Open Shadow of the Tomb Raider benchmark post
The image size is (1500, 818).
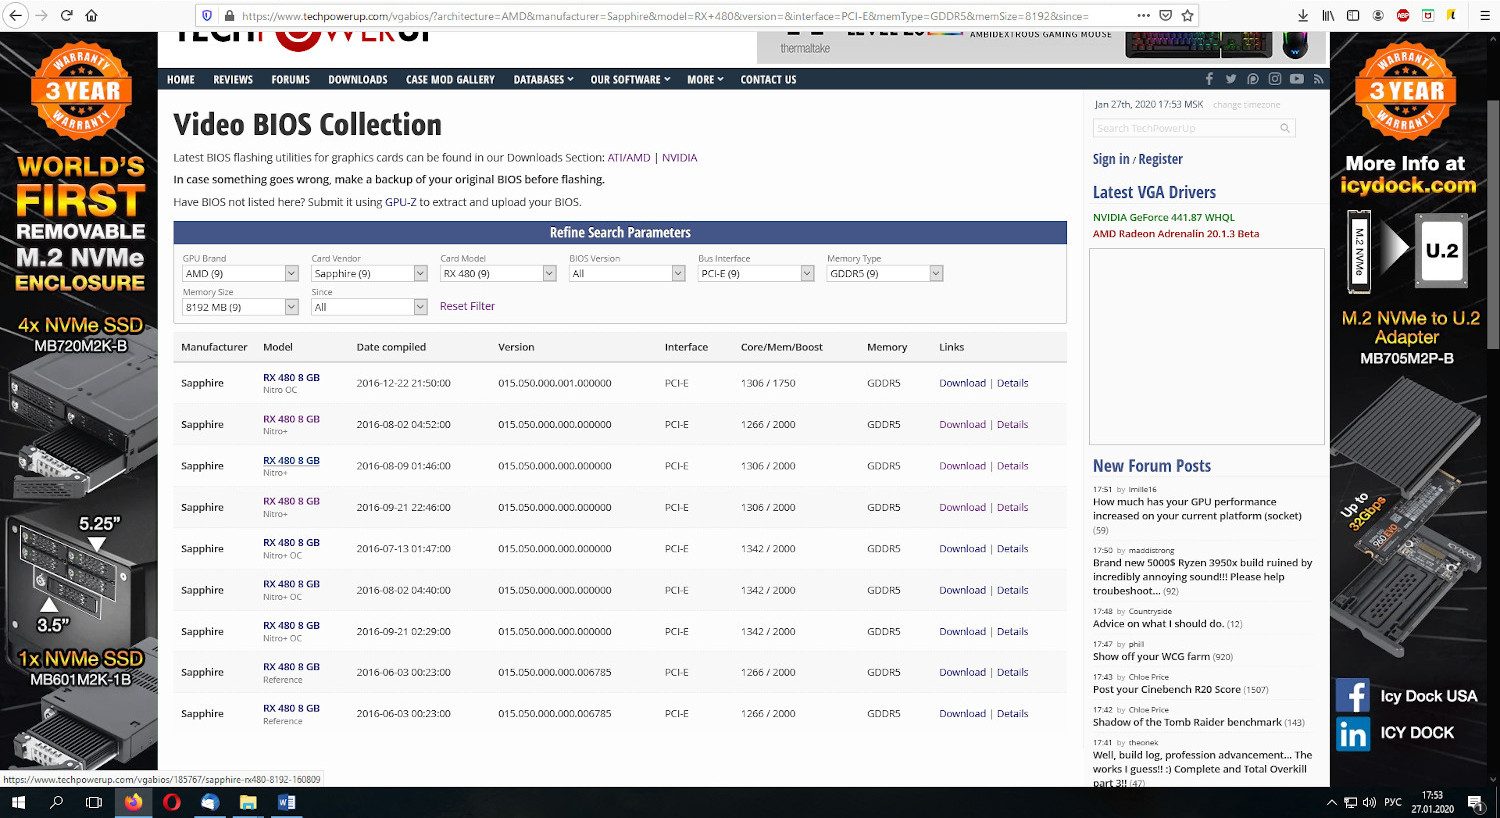[x=1187, y=722]
